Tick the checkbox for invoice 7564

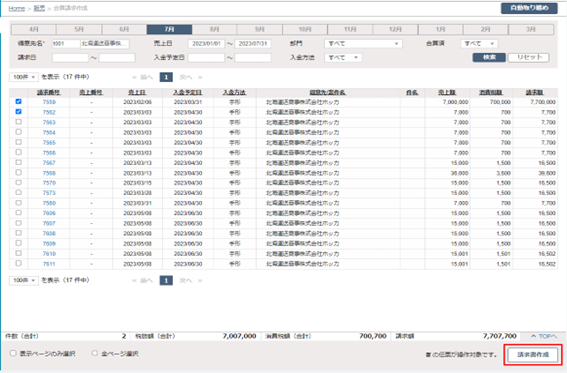[18, 132]
